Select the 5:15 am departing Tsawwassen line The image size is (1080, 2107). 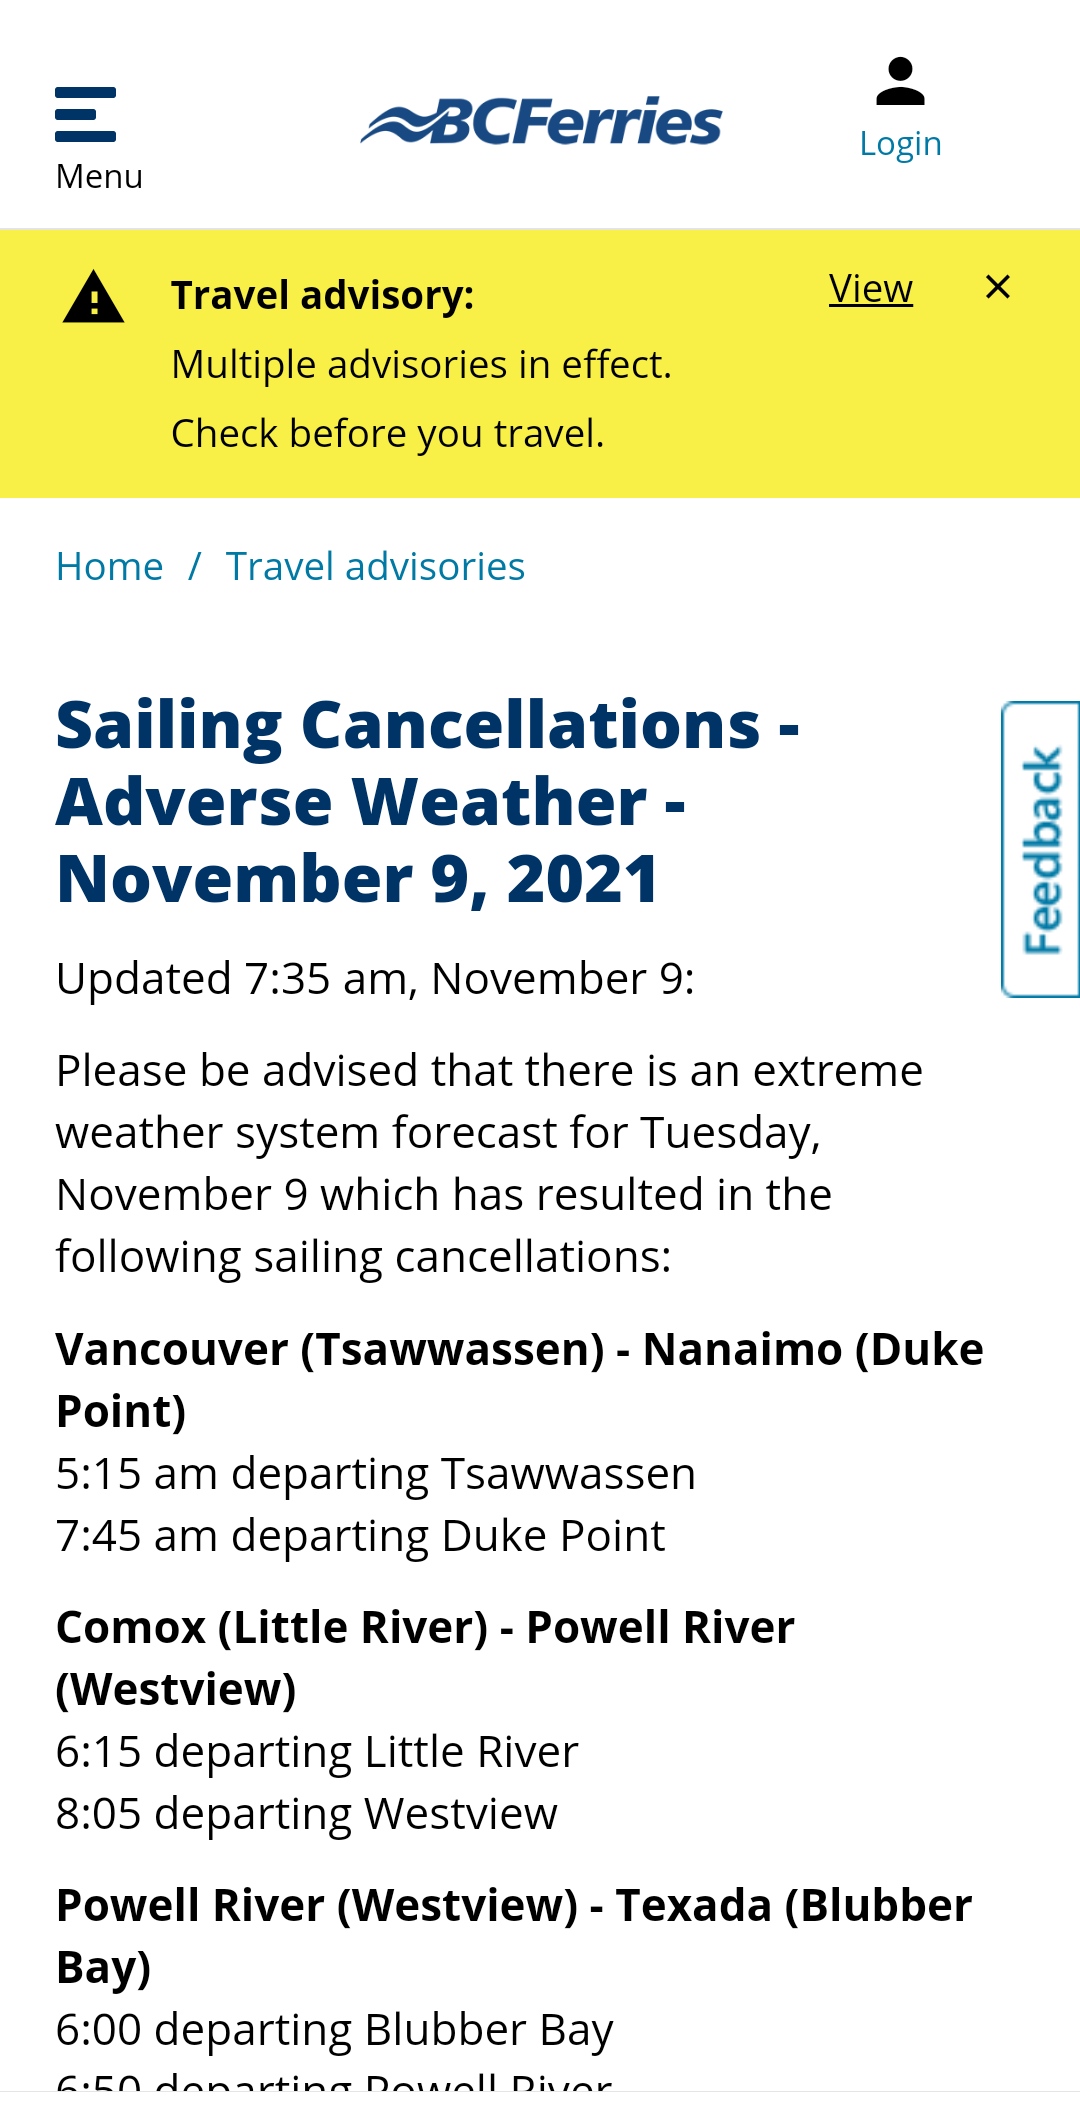(x=375, y=1473)
